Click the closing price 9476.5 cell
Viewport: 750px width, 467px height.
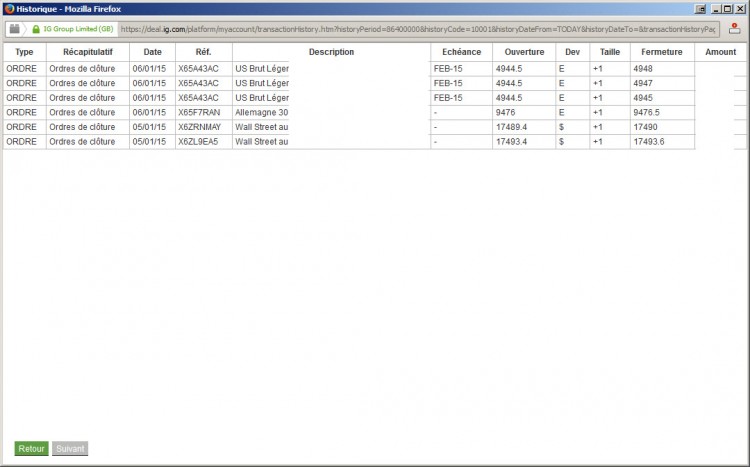coord(662,112)
